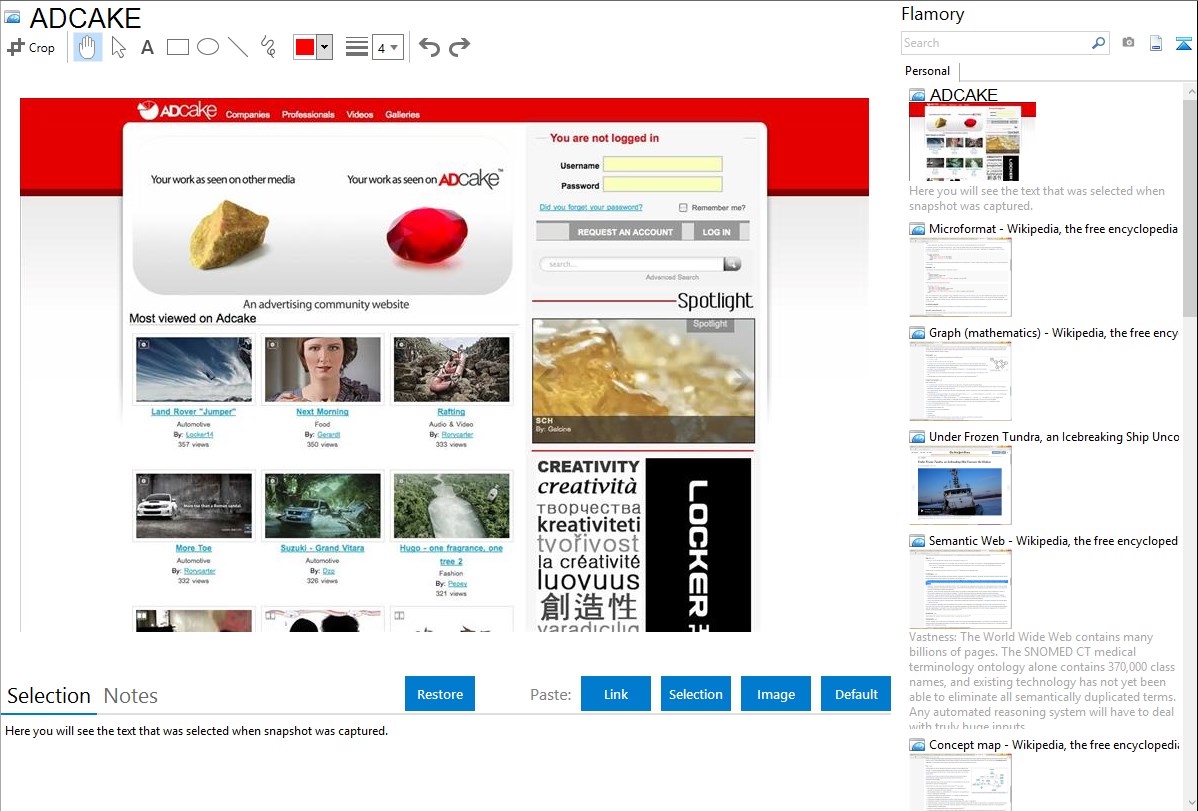Screen dimensions: 1198x811
Task: Click the Username field in captured page
Action: tap(662, 164)
